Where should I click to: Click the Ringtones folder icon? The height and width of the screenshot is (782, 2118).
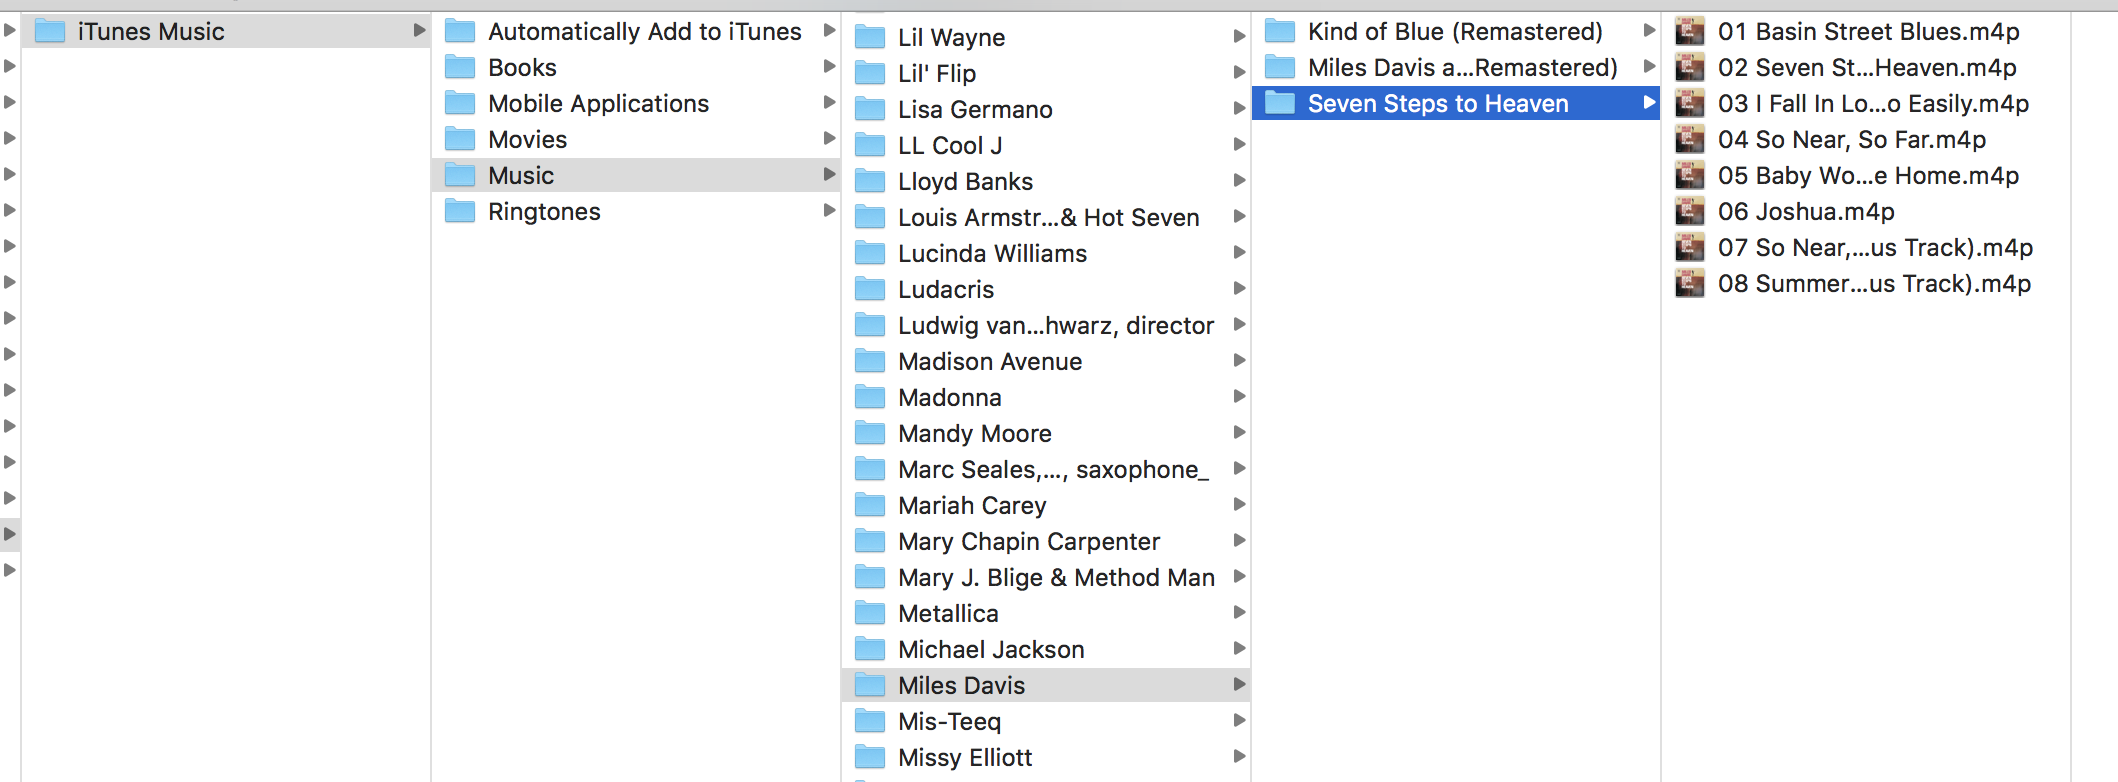(x=460, y=211)
